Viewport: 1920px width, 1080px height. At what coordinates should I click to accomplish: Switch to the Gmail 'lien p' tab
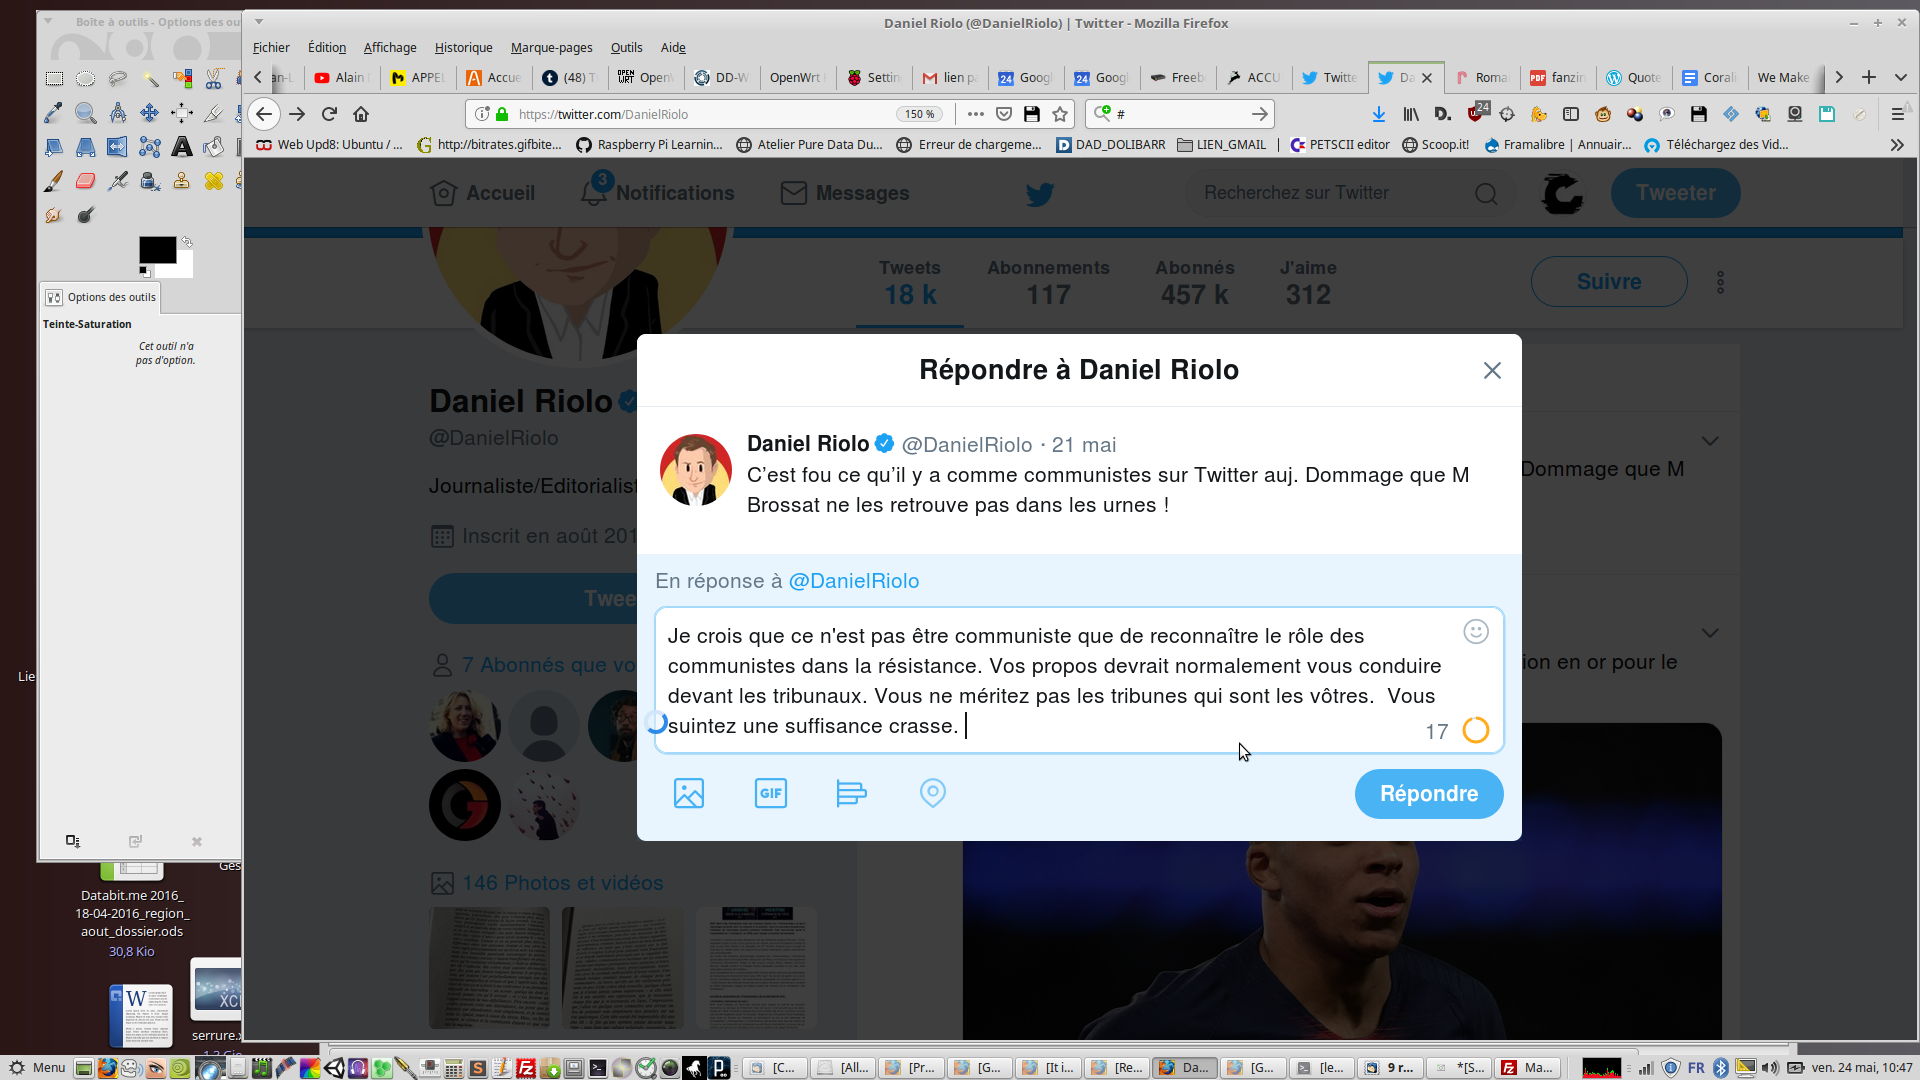point(950,77)
